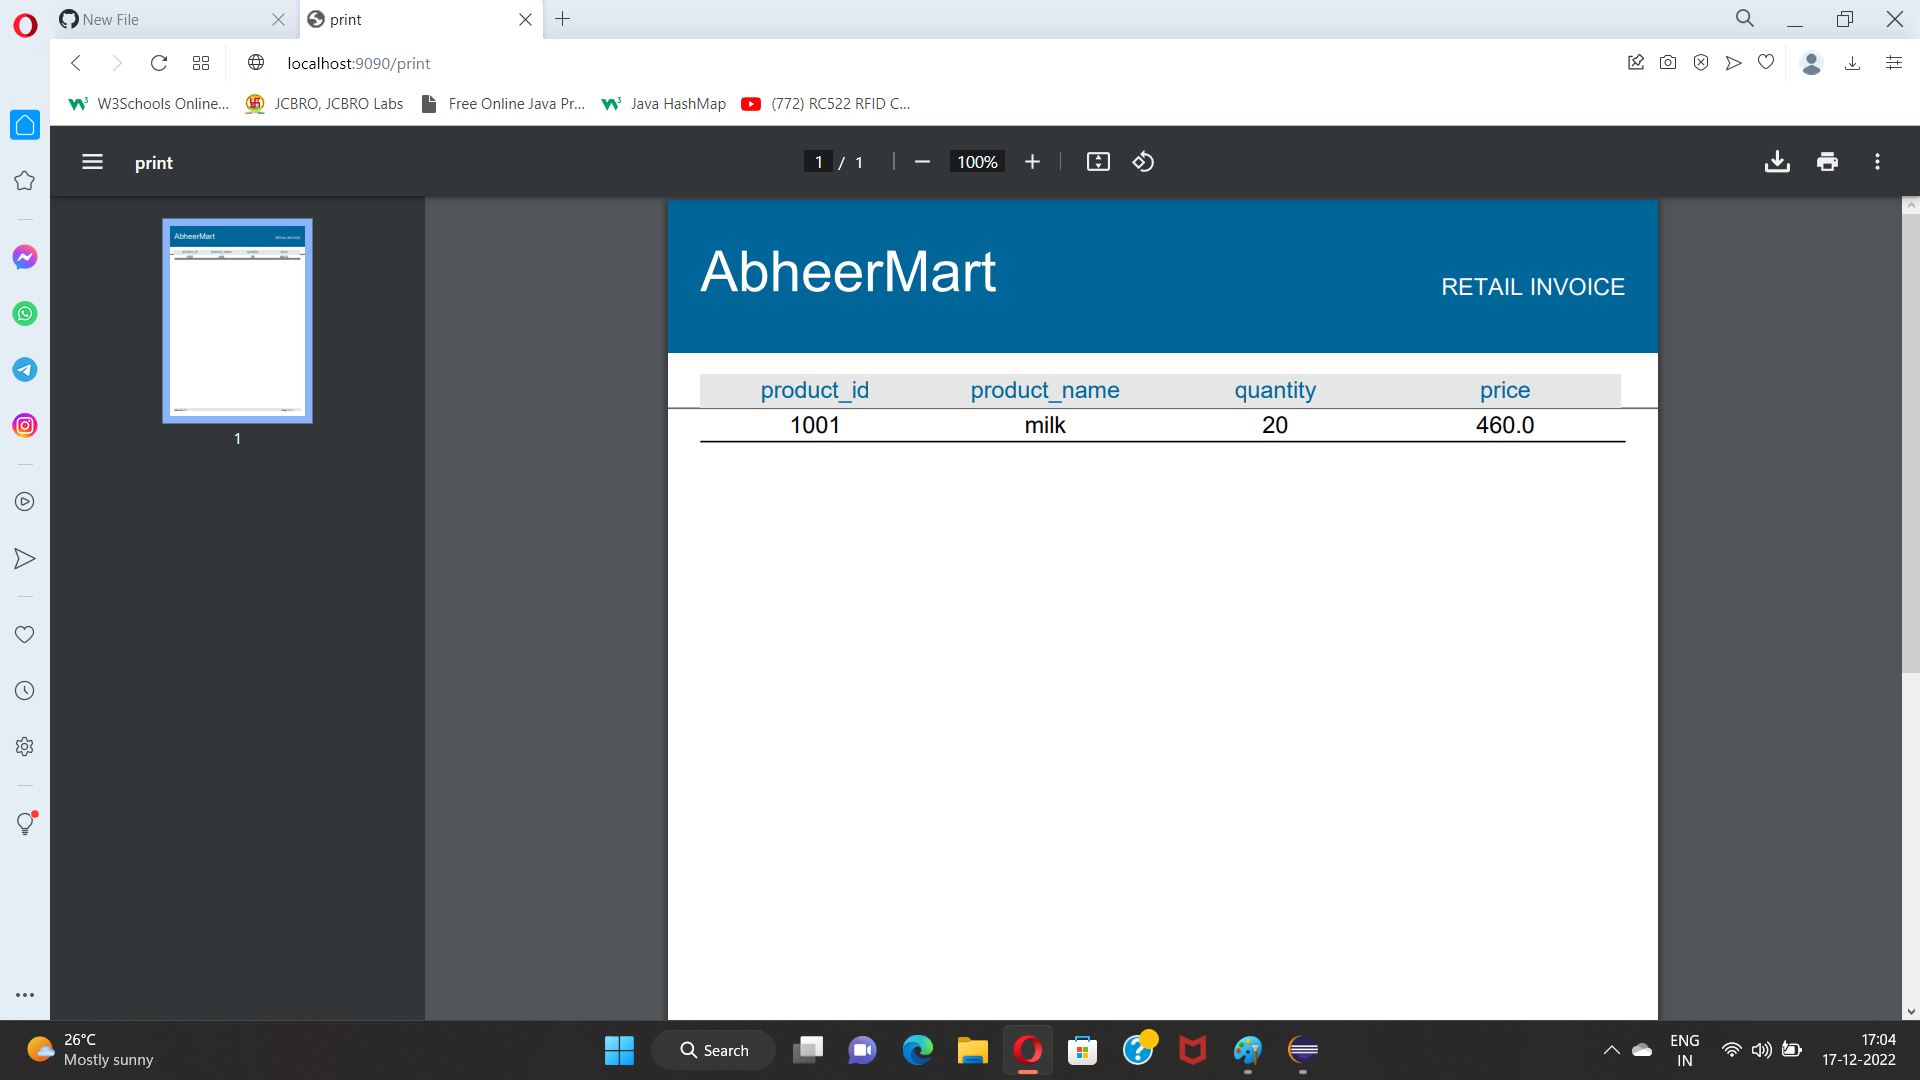This screenshot has height=1080, width=1920.
Task: Expand the hidden icons tray arrow
Action: [x=1610, y=1050]
